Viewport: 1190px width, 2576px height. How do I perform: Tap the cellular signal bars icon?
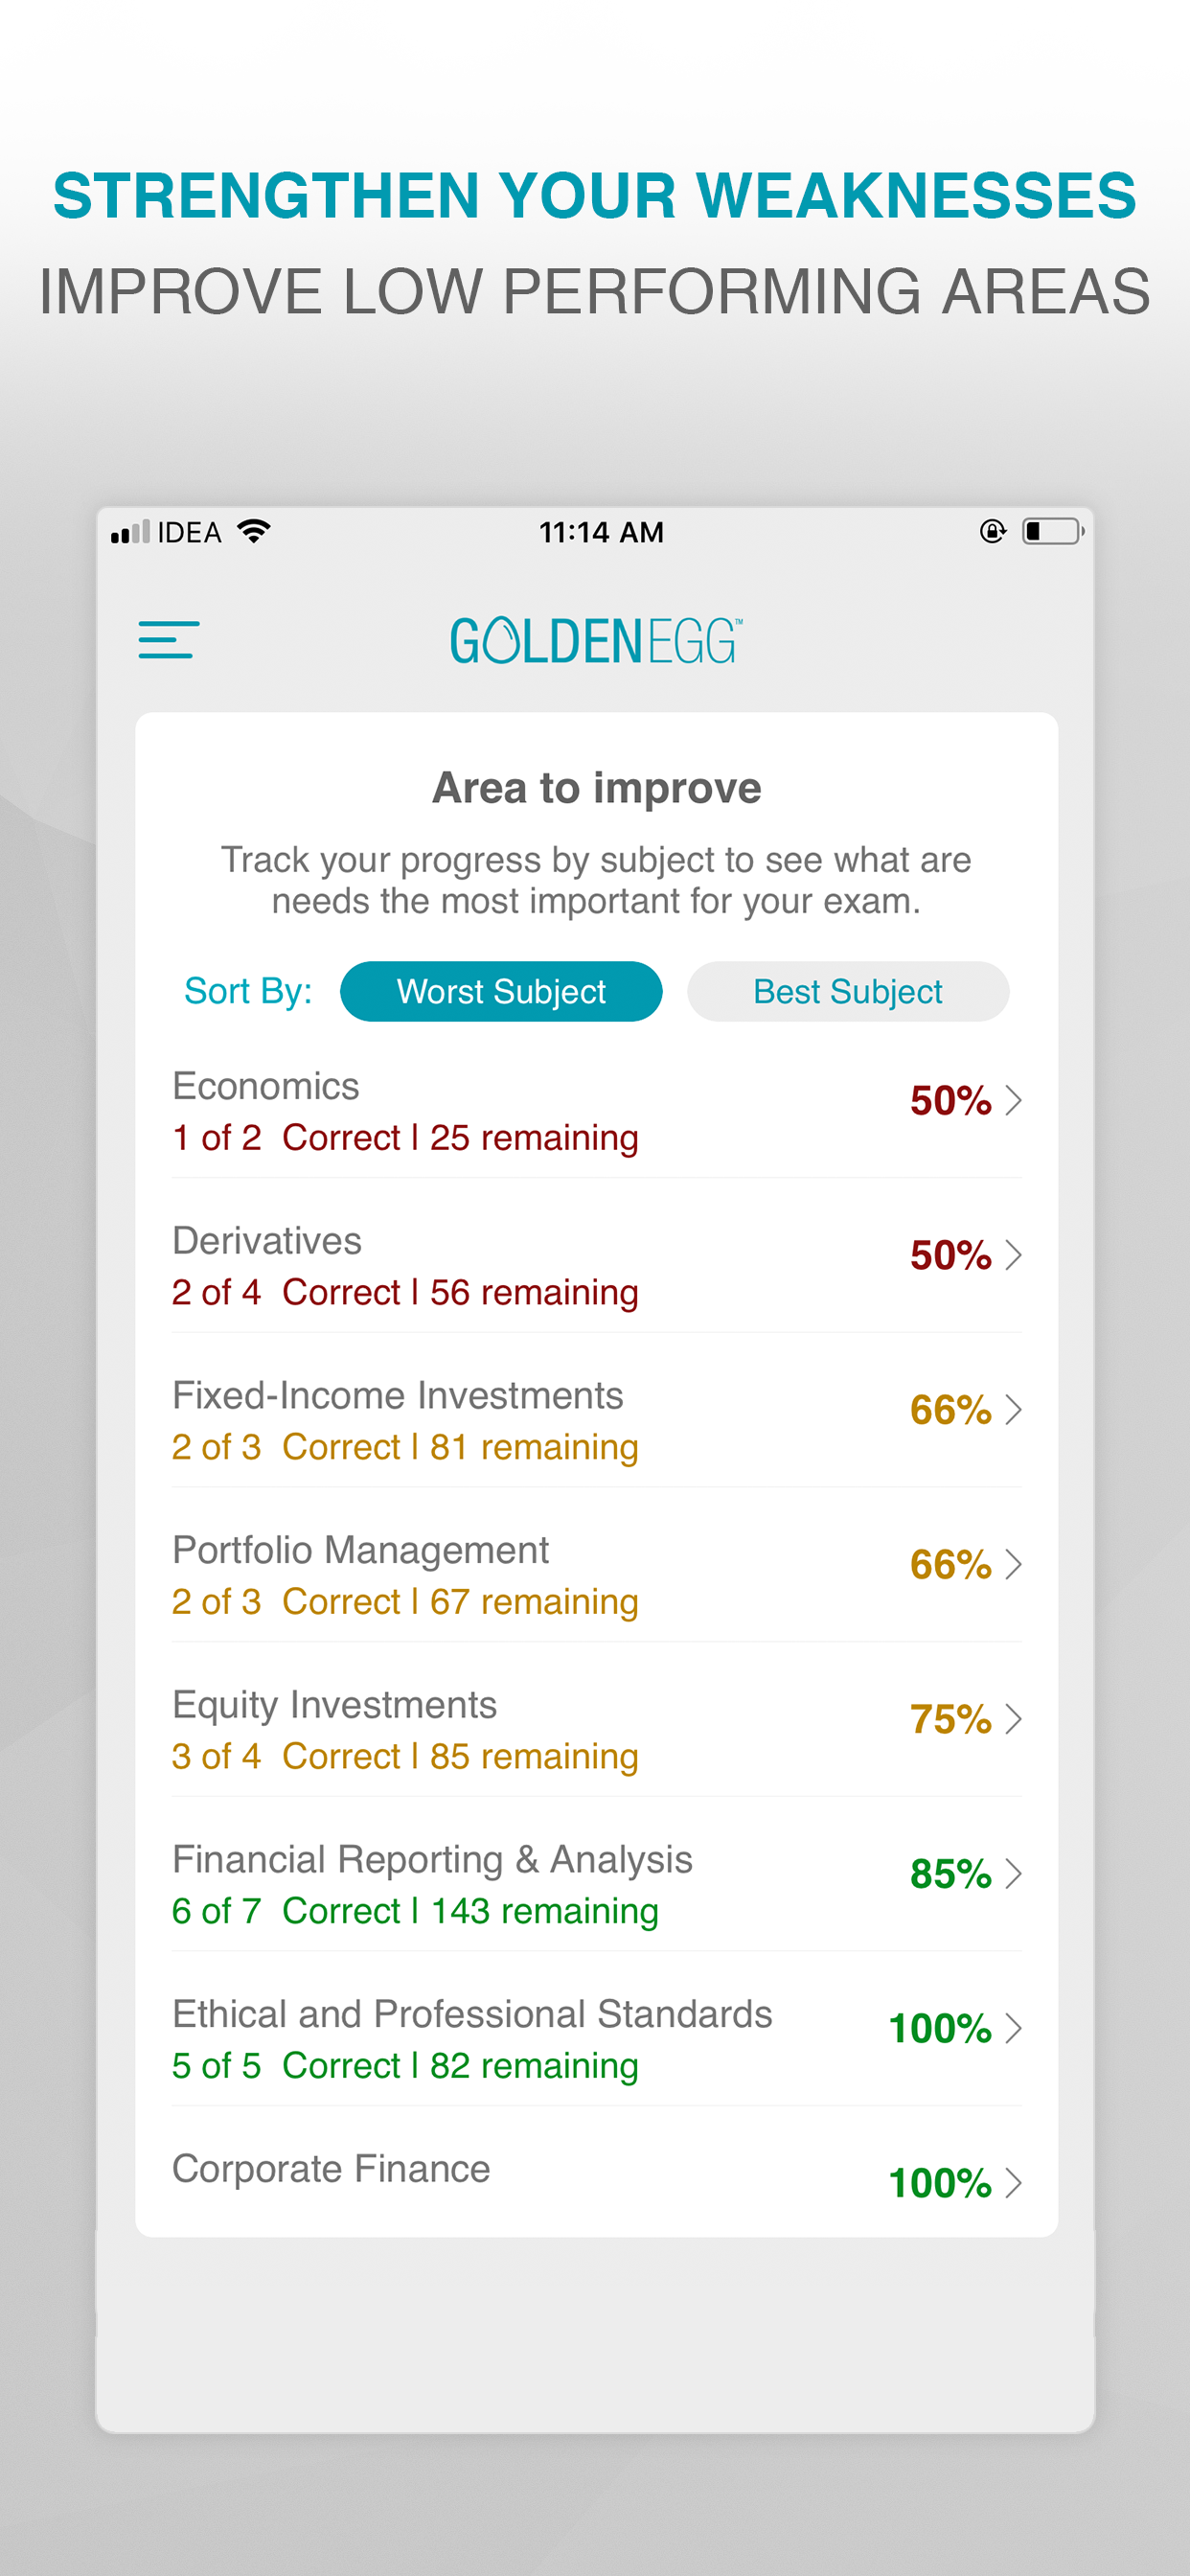click(130, 531)
